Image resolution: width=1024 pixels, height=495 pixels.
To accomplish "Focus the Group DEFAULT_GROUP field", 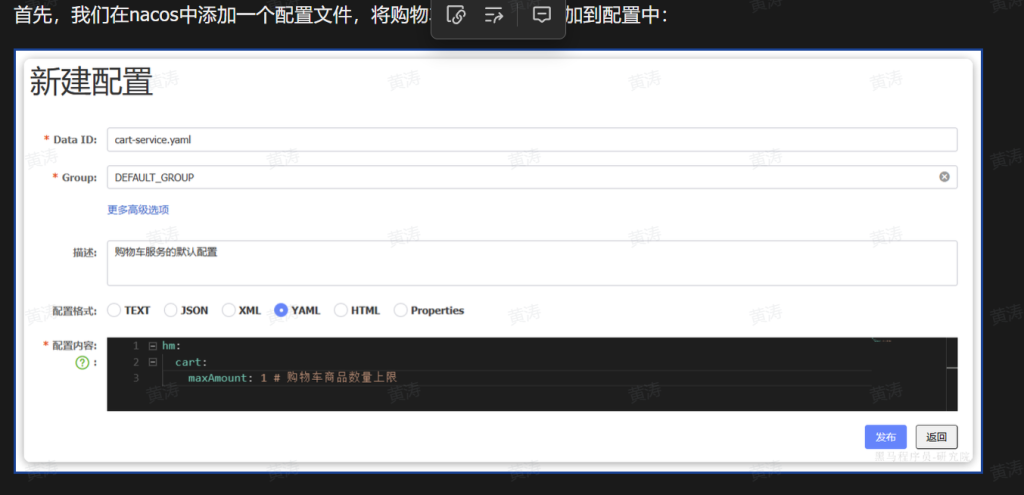I will click(520, 177).
